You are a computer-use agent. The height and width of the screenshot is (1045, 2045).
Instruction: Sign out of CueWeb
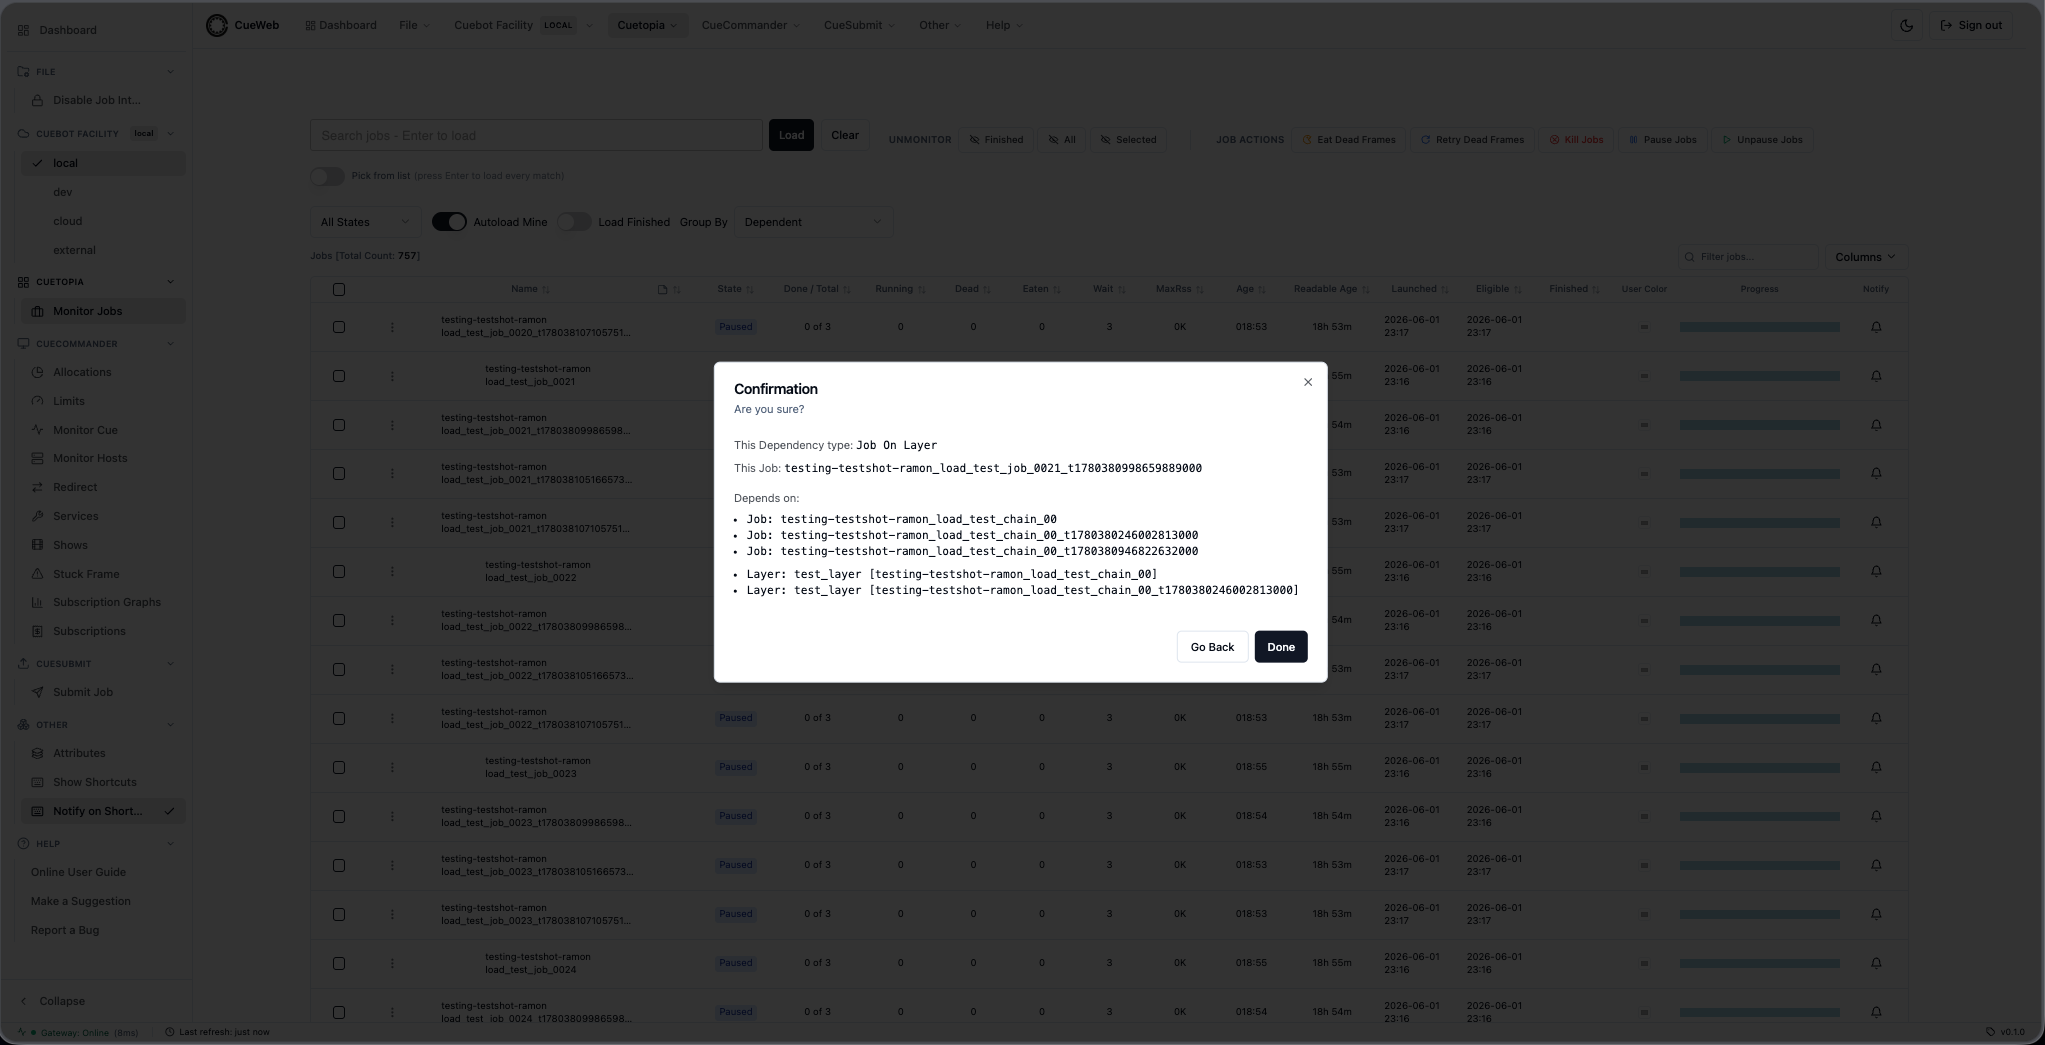pyautogui.click(x=1971, y=25)
